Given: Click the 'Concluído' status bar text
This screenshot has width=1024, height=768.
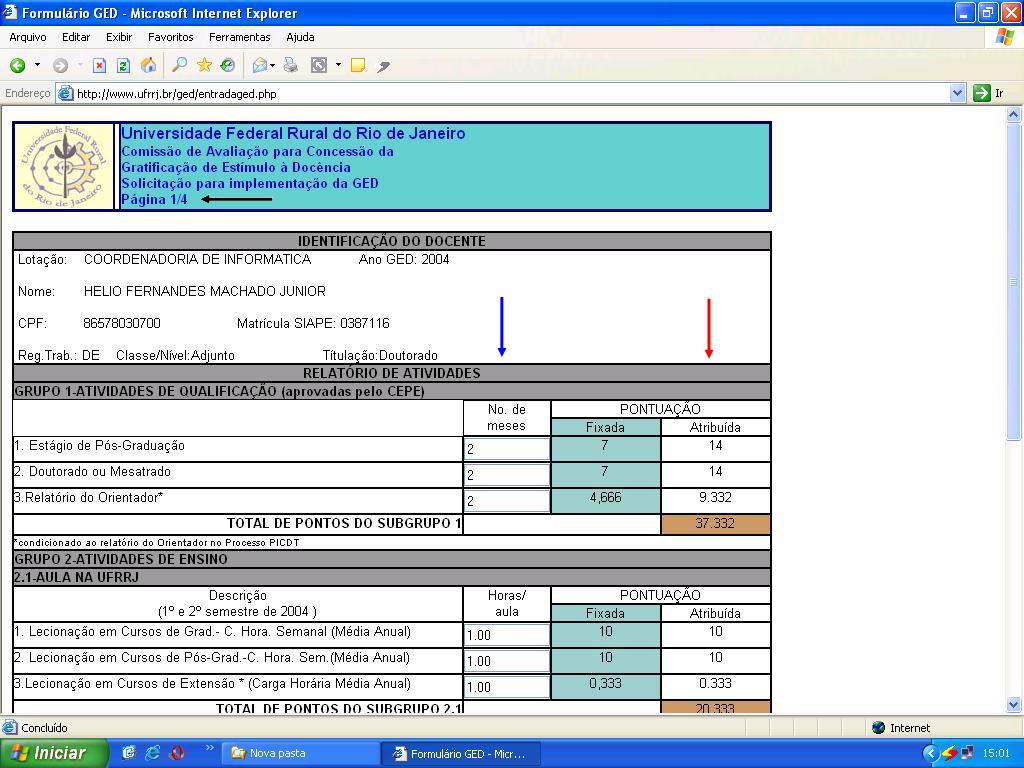Looking at the screenshot, I should click(44, 728).
